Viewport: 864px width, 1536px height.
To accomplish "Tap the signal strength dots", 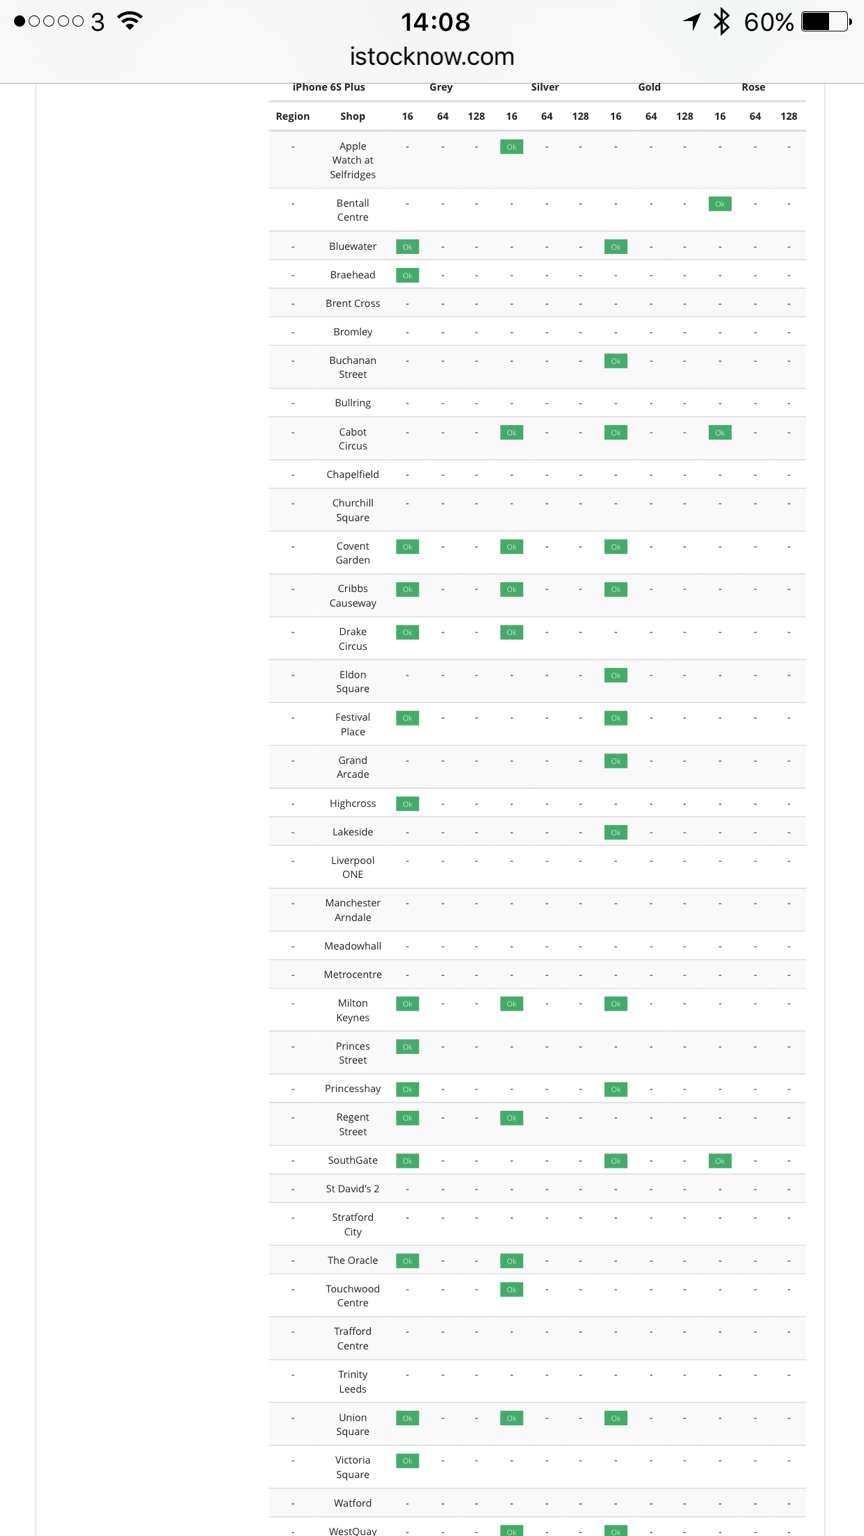I will click(49, 21).
